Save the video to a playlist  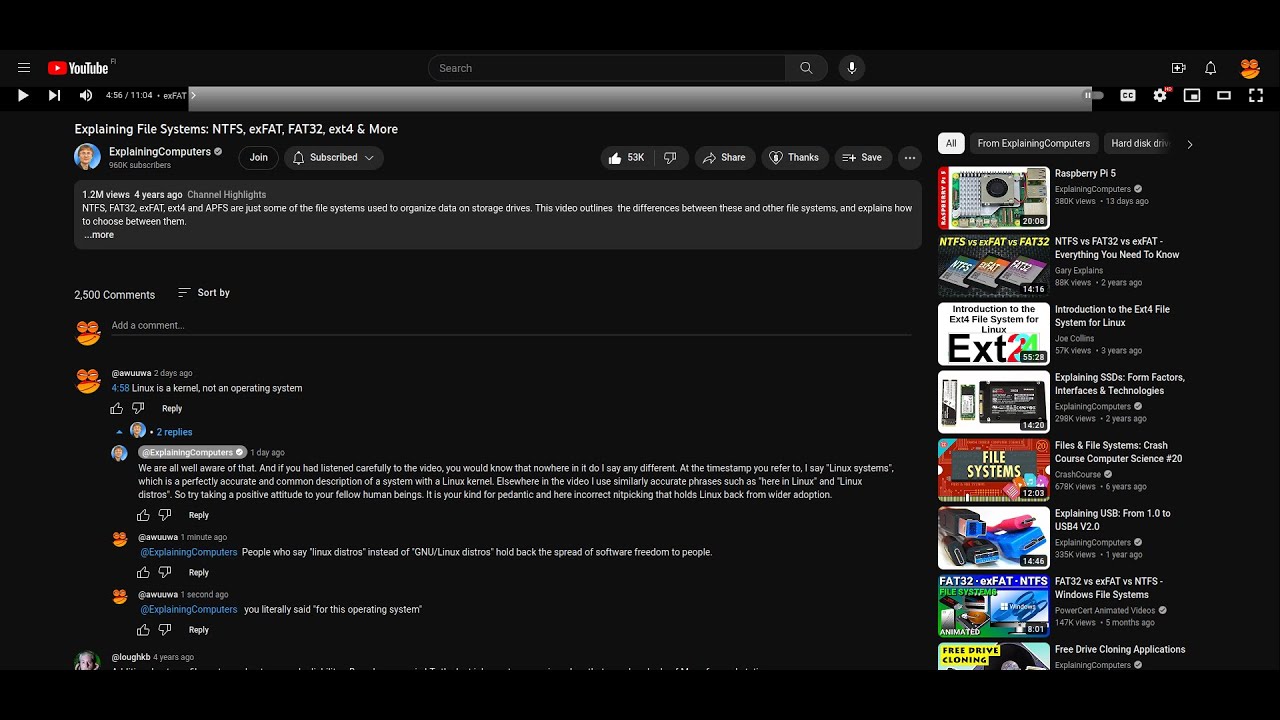click(862, 158)
